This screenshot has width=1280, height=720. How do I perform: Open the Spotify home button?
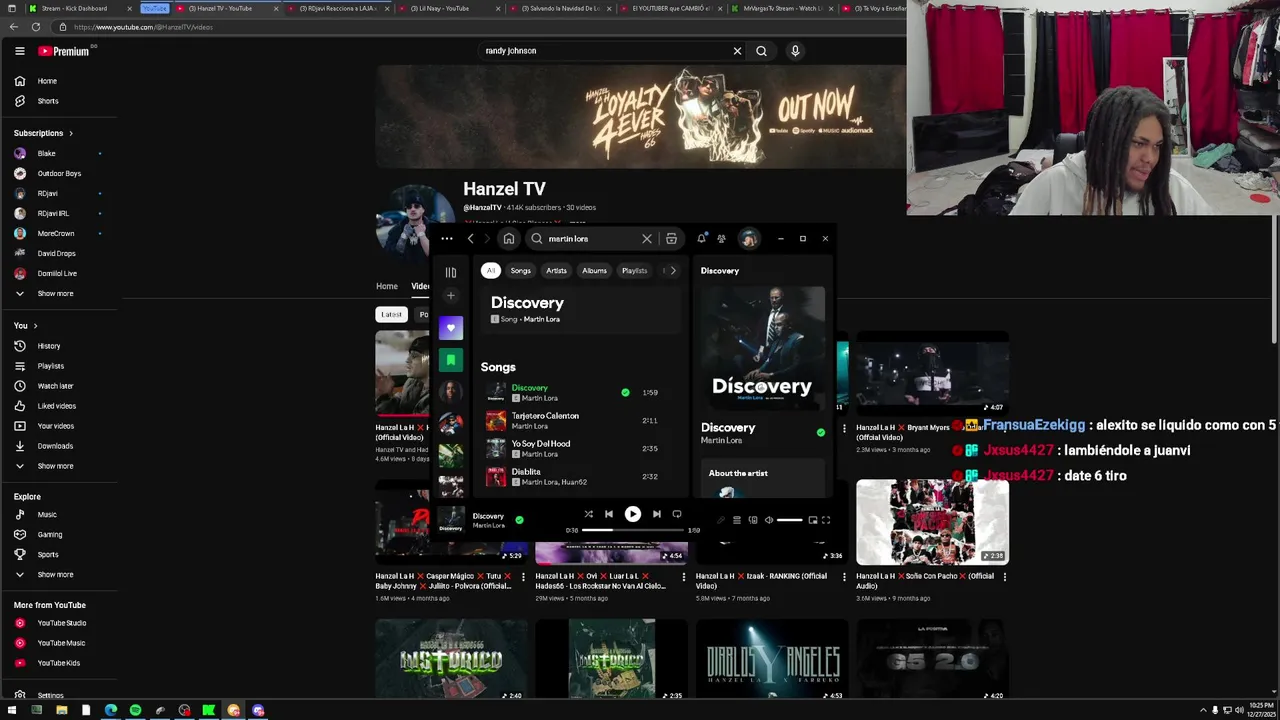pyautogui.click(x=509, y=239)
